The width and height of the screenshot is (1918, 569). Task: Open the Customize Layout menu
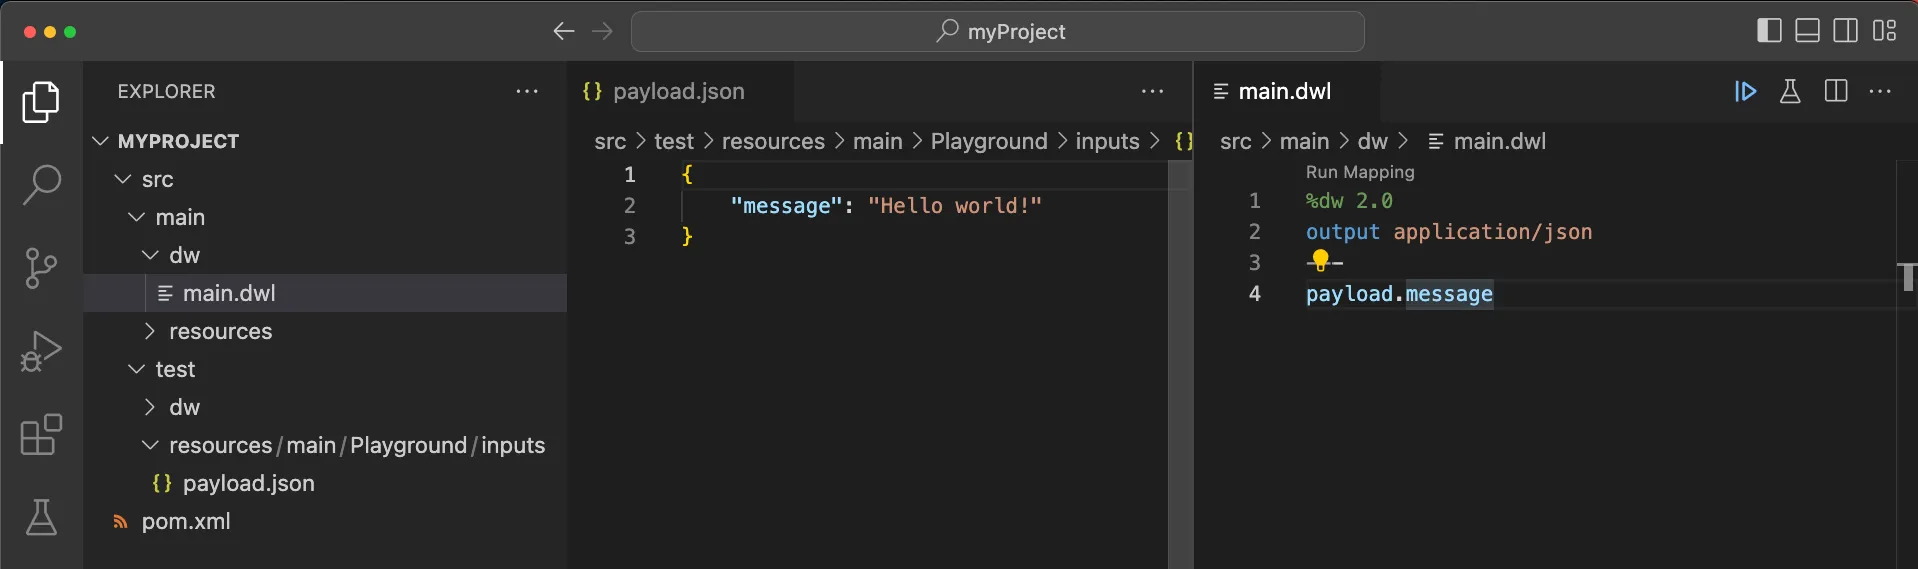pyautogui.click(x=1884, y=31)
